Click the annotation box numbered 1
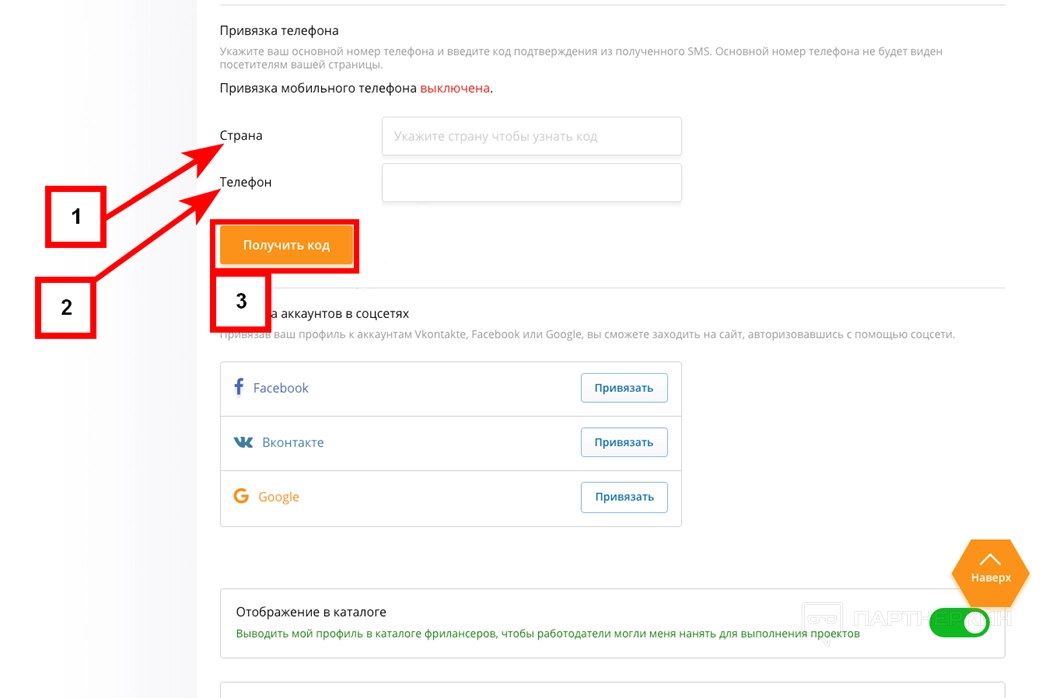This screenshot has height=698, width=1063. click(76, 216)
